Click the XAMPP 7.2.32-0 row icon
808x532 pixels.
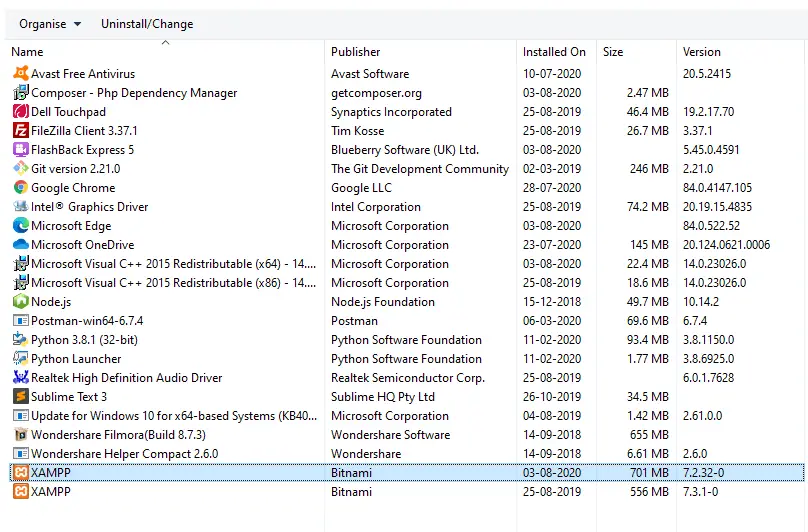point(21,473)
